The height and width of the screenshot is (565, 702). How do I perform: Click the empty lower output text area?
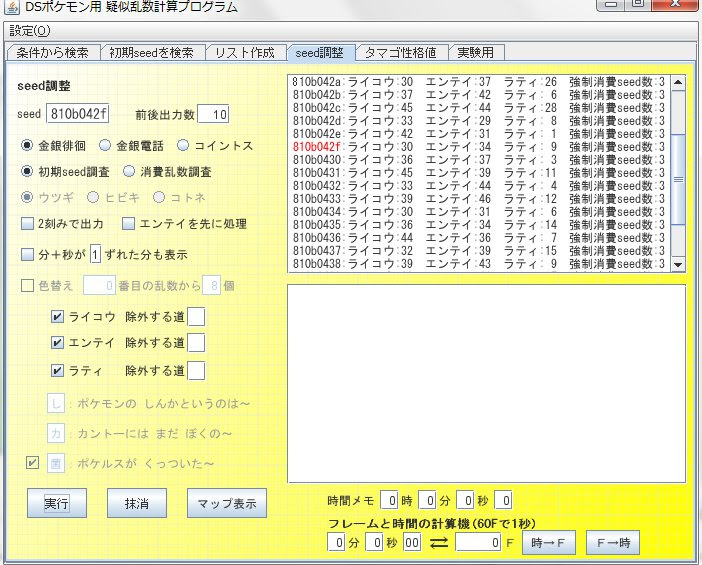pos(486,384)
